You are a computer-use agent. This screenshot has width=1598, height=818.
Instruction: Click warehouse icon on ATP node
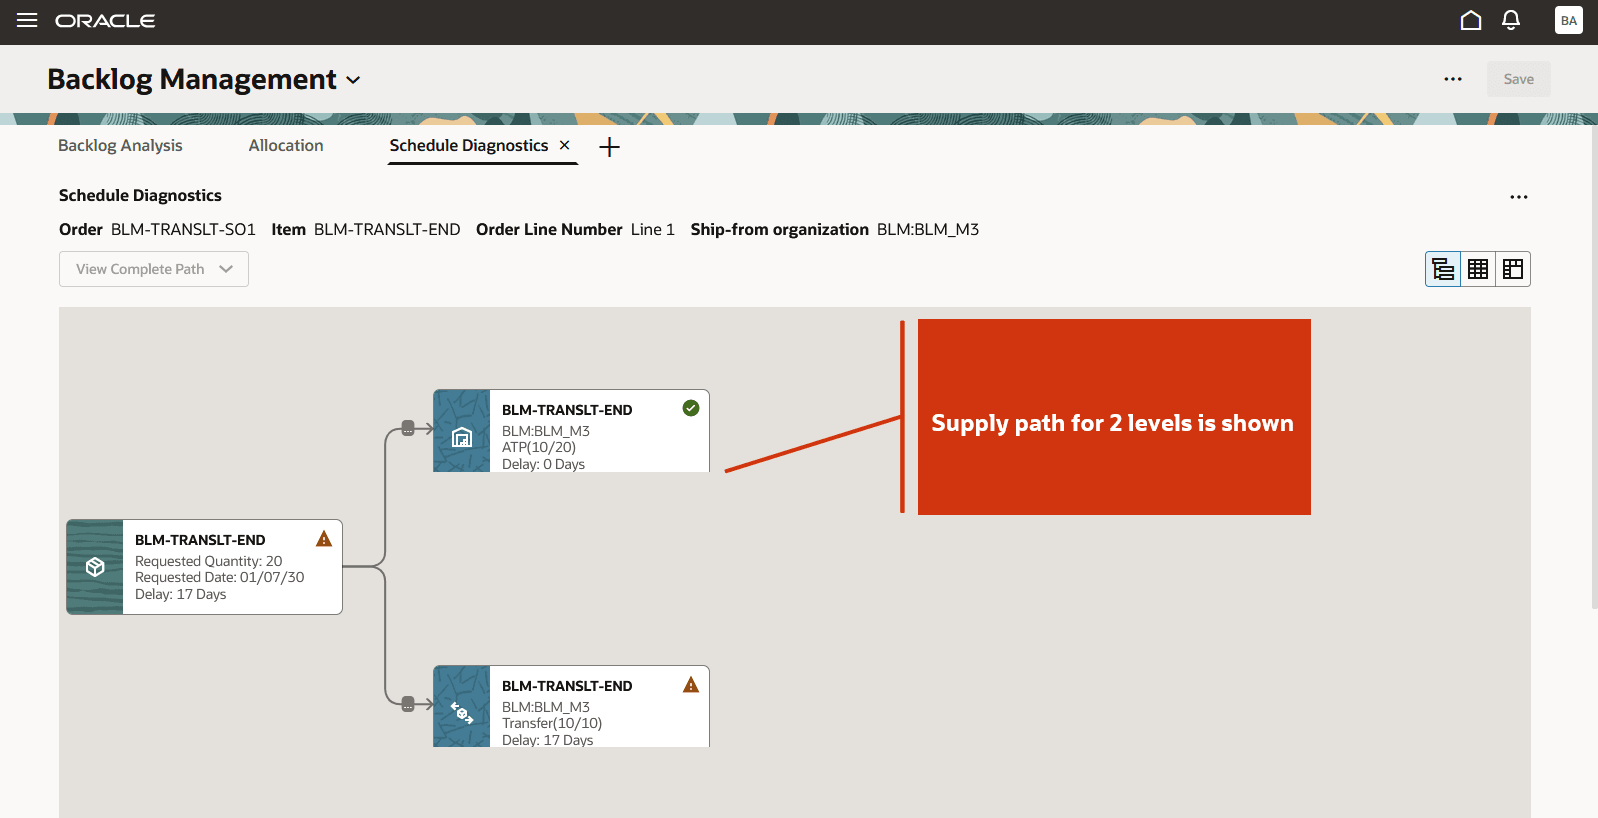462,437
